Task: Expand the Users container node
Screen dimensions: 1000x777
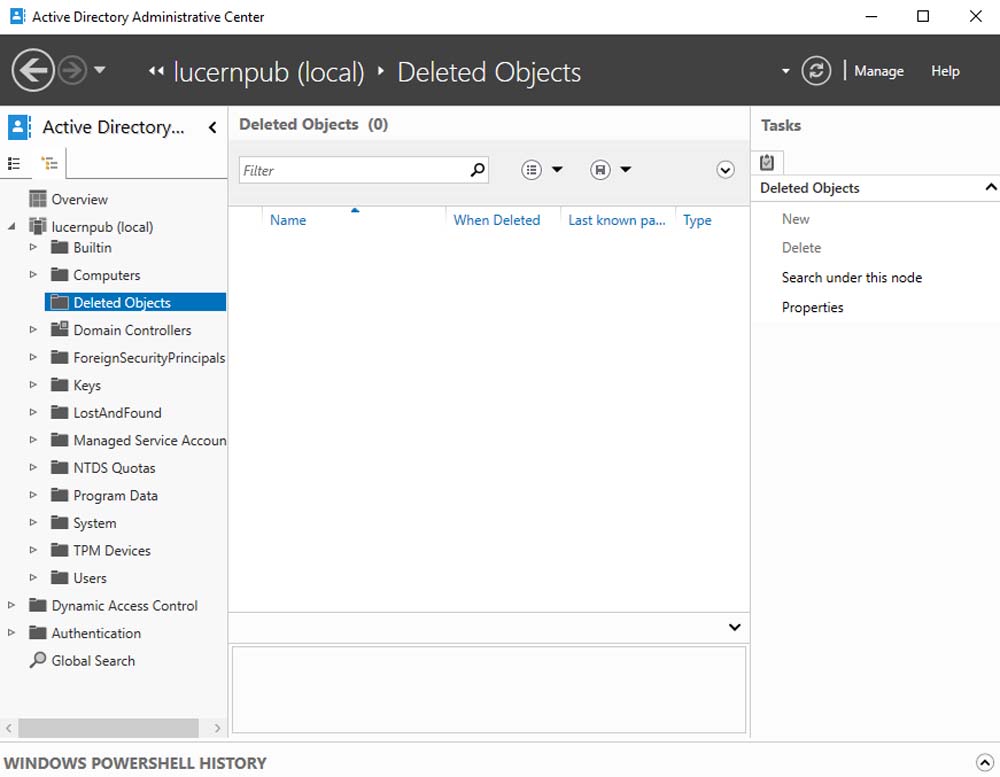Action: (33, 578)
